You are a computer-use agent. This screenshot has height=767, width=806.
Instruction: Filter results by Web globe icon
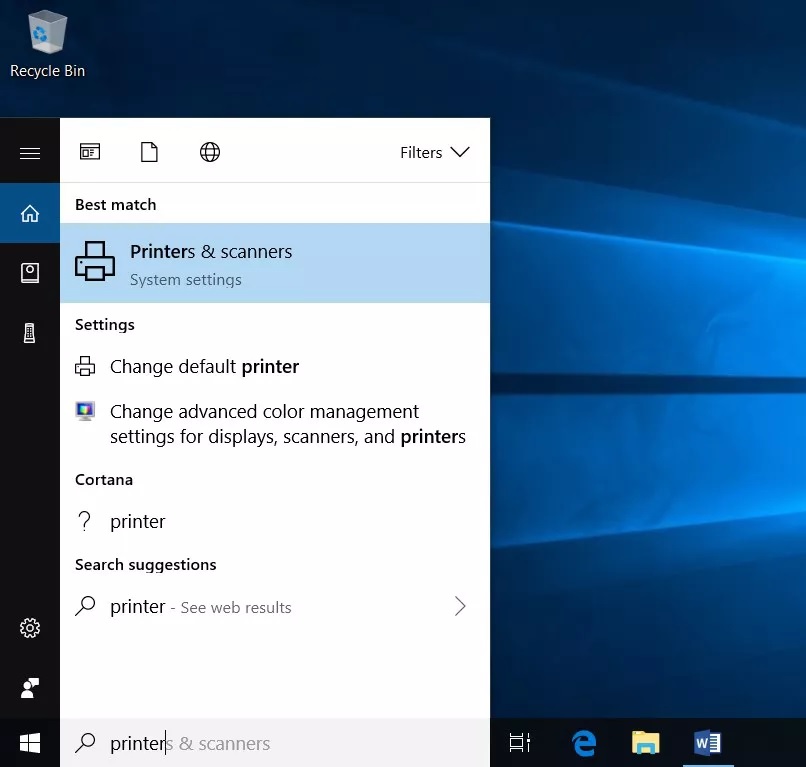coord(210,152)
